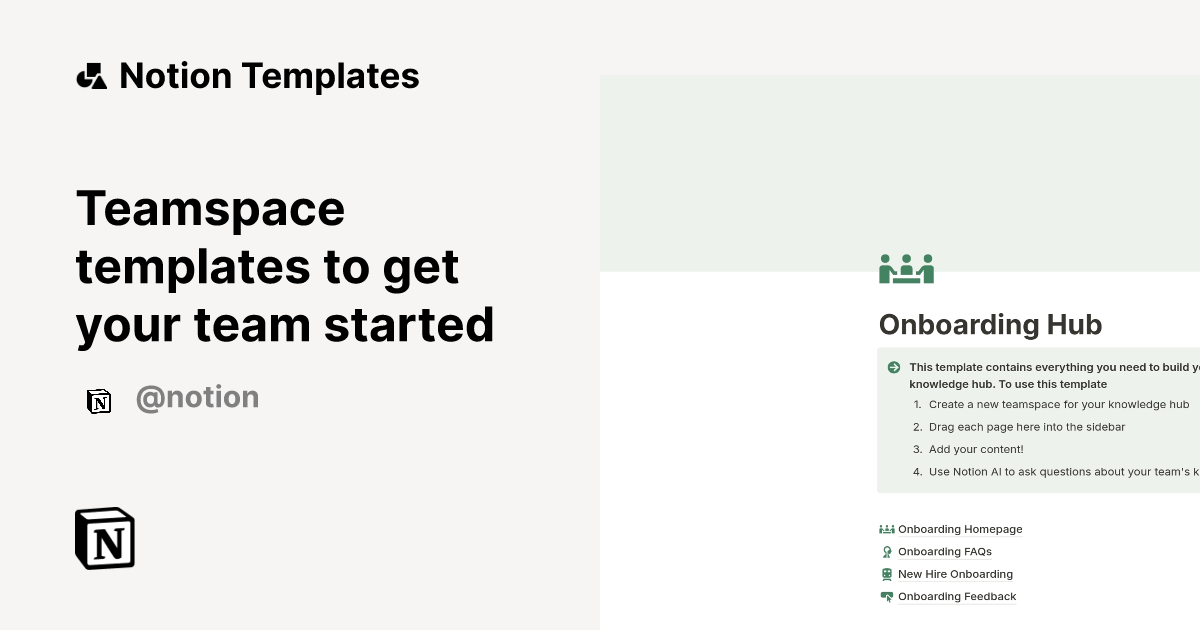The image size is (1200, 630).
Task: Click the award icon beside Onboarding FAQs
Action: 886,552
